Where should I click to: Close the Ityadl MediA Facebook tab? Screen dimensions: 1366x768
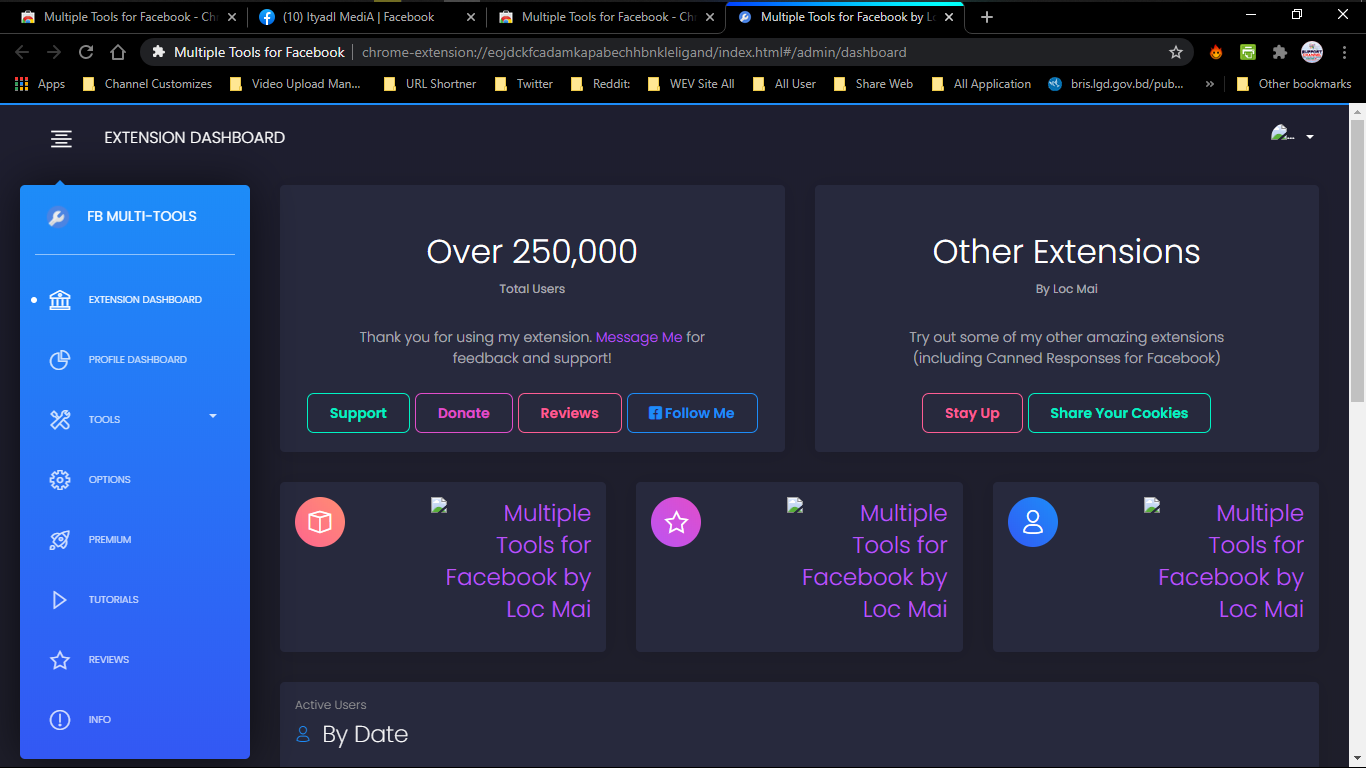click(471, 17)
